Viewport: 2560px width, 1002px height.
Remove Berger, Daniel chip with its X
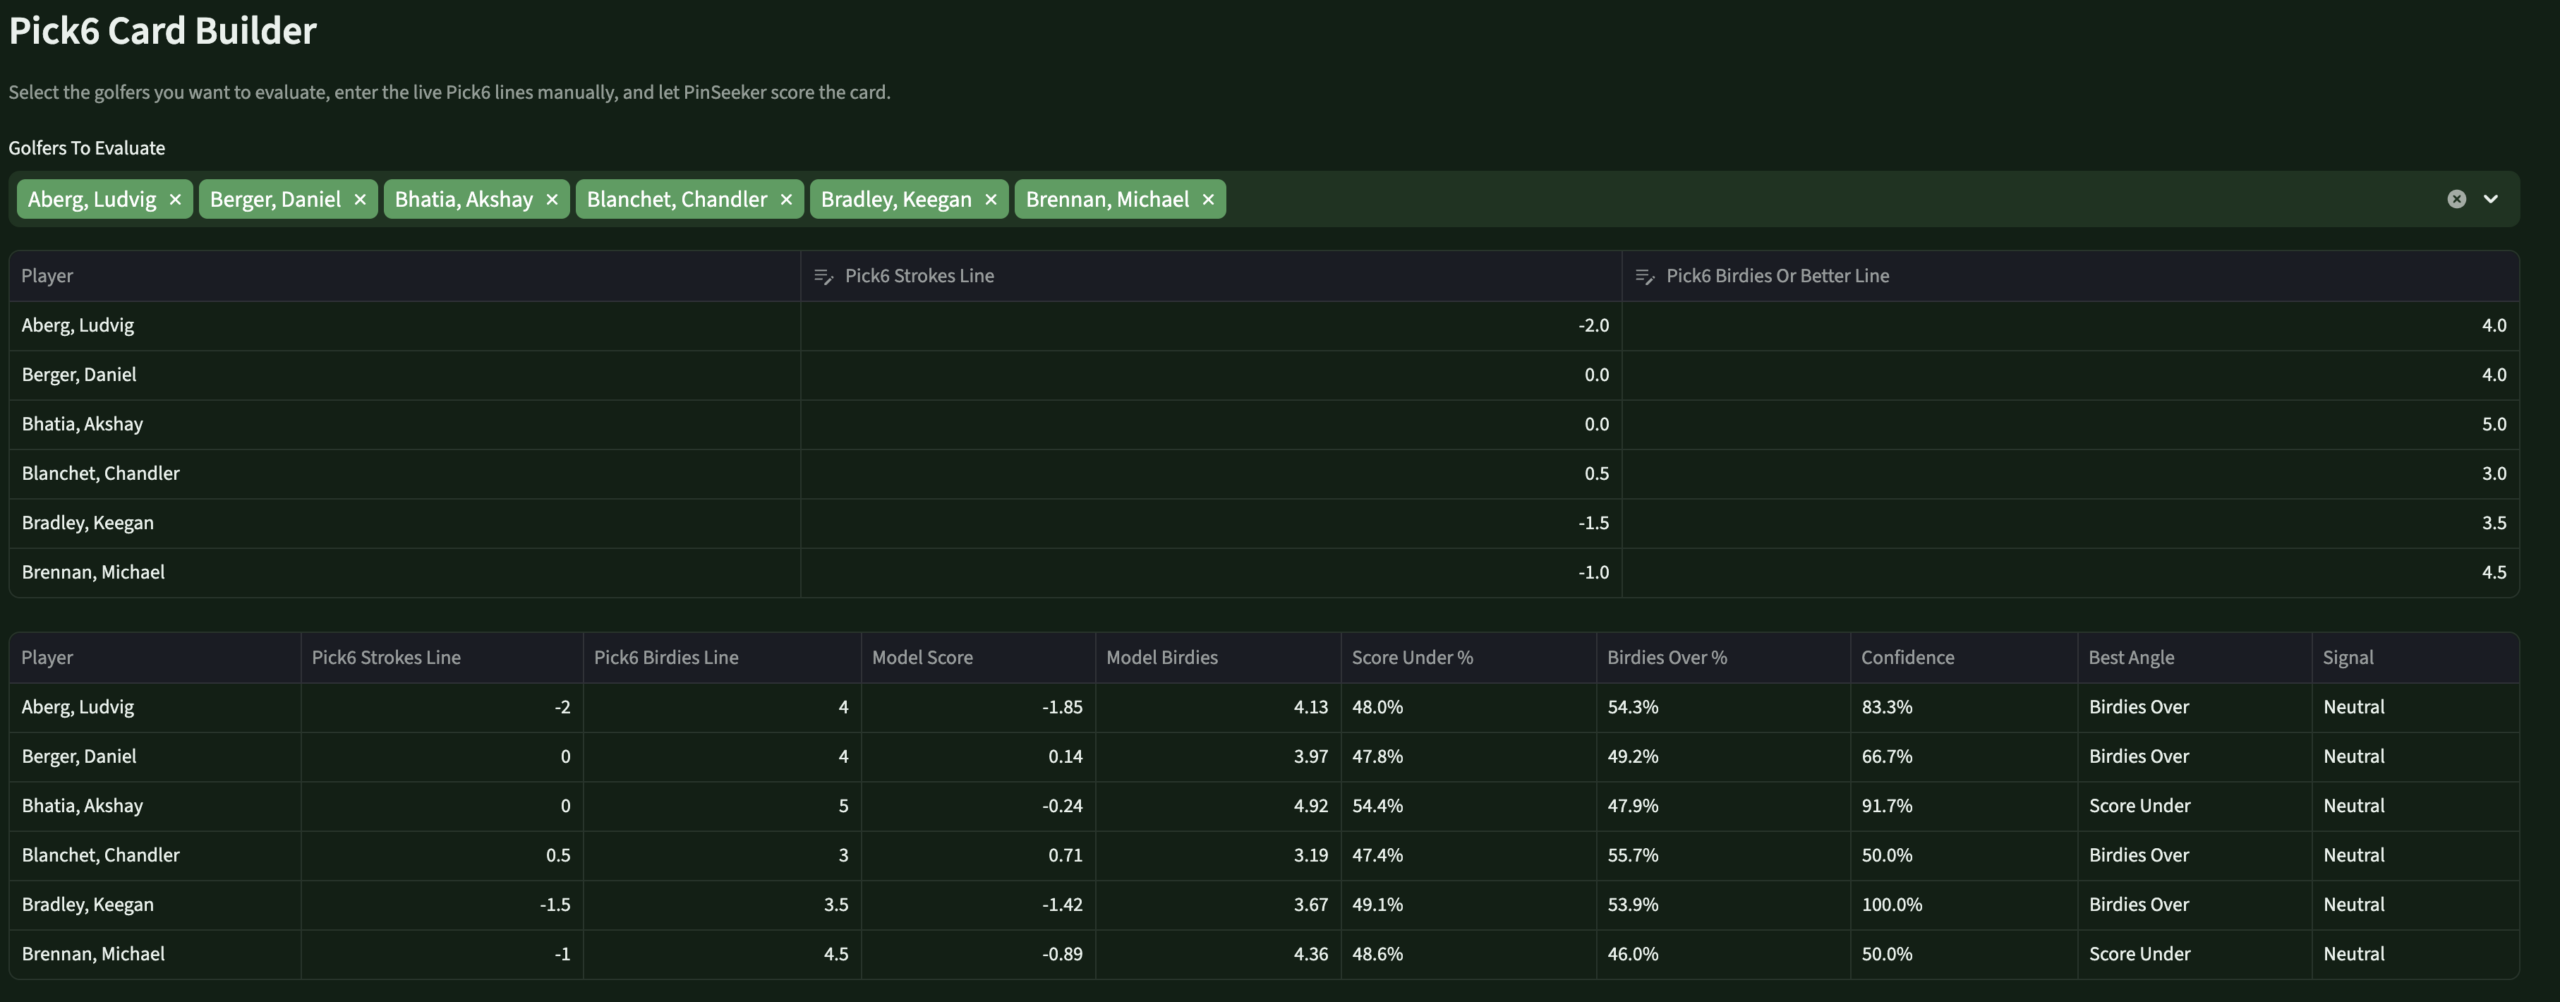pyautogui.click(x=360, y=199)
